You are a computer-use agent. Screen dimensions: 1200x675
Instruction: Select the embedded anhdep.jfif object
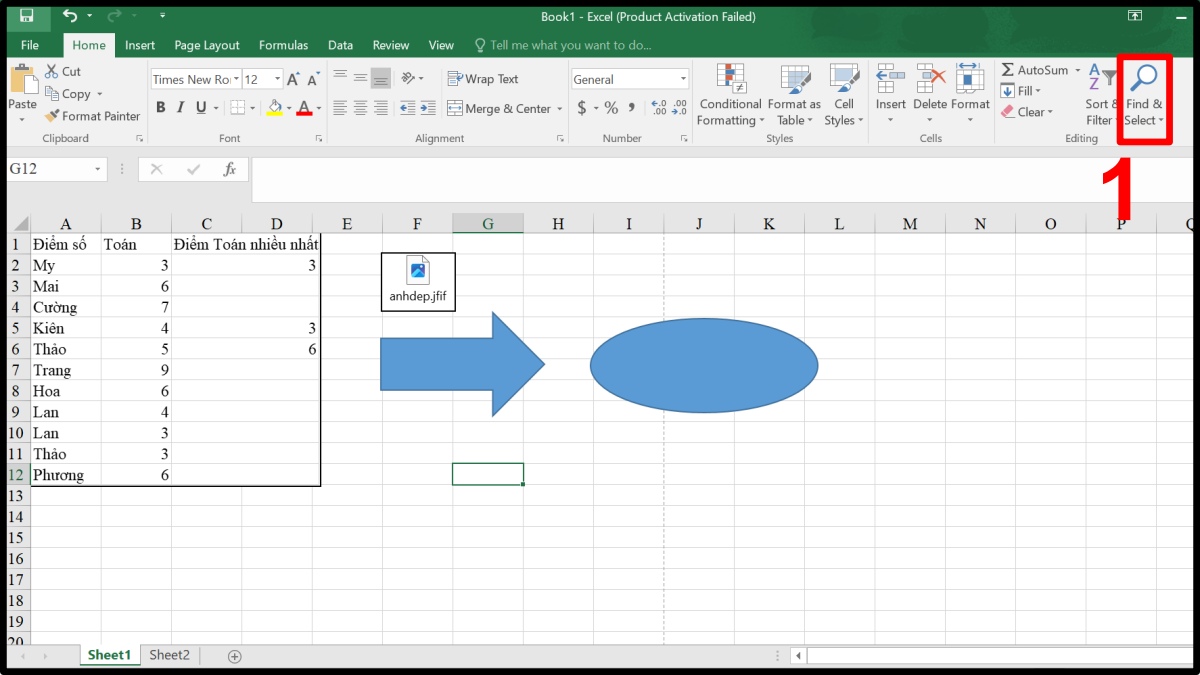click(418, 281)
